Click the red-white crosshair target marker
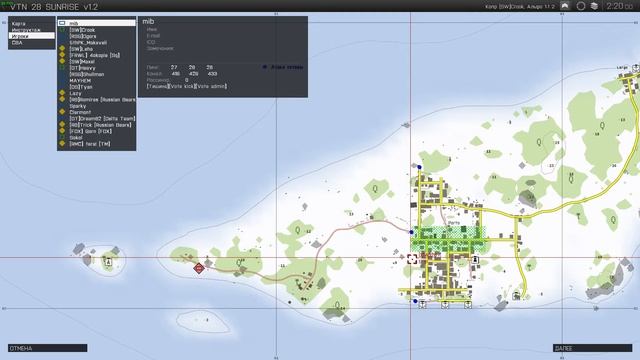The image size is (640, 360). [x=412, y=259]
